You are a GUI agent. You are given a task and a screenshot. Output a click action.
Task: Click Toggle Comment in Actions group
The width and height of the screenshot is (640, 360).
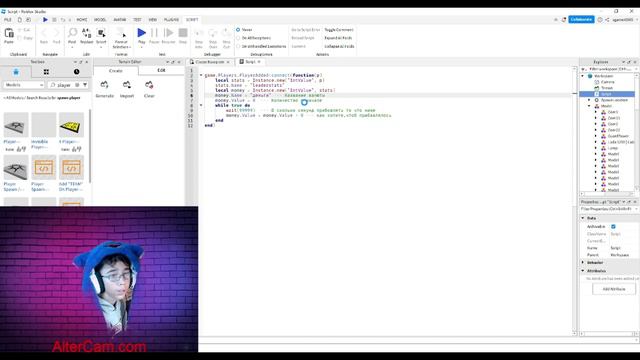[x=339, y=30]
